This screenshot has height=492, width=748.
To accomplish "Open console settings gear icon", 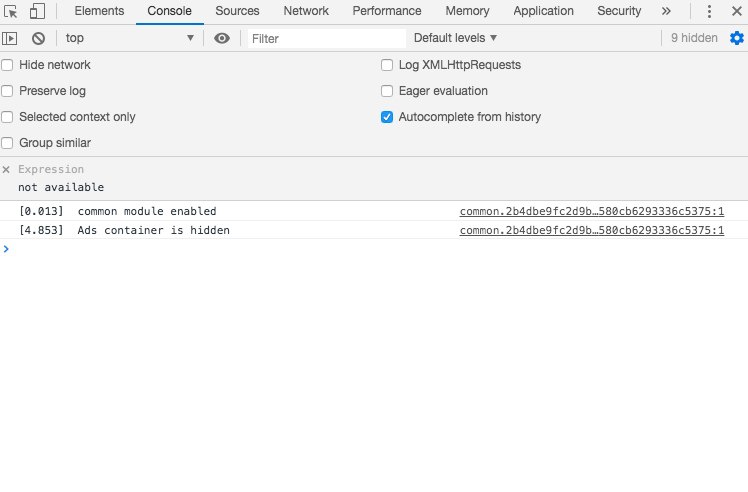I will 737,38.
